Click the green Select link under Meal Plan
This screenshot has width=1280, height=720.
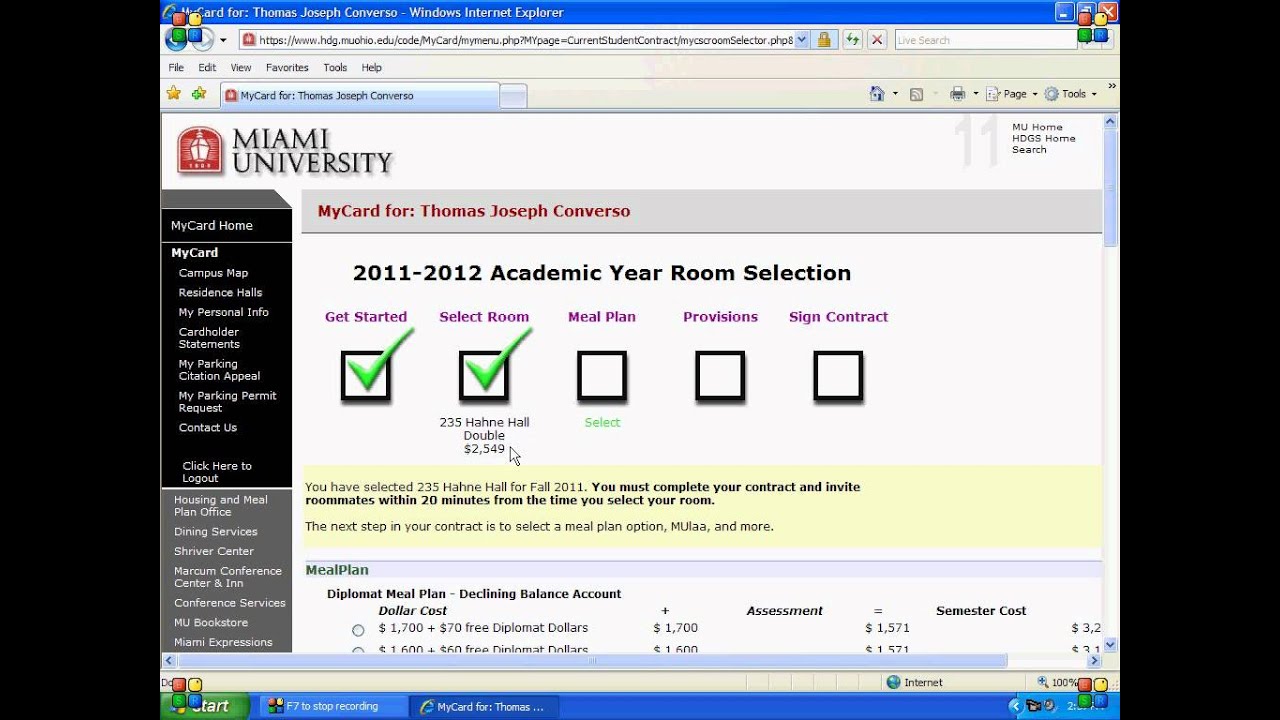[602, 423]
